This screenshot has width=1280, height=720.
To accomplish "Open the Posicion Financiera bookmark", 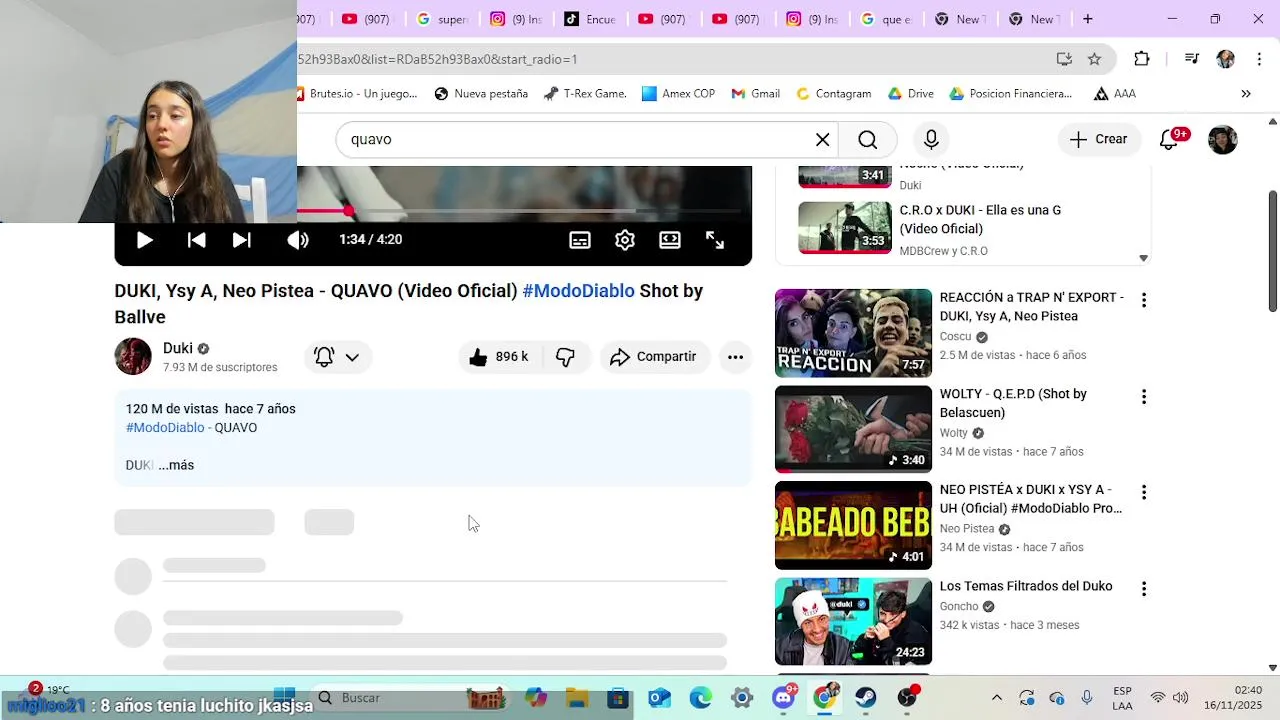I will click(1010, 94).
